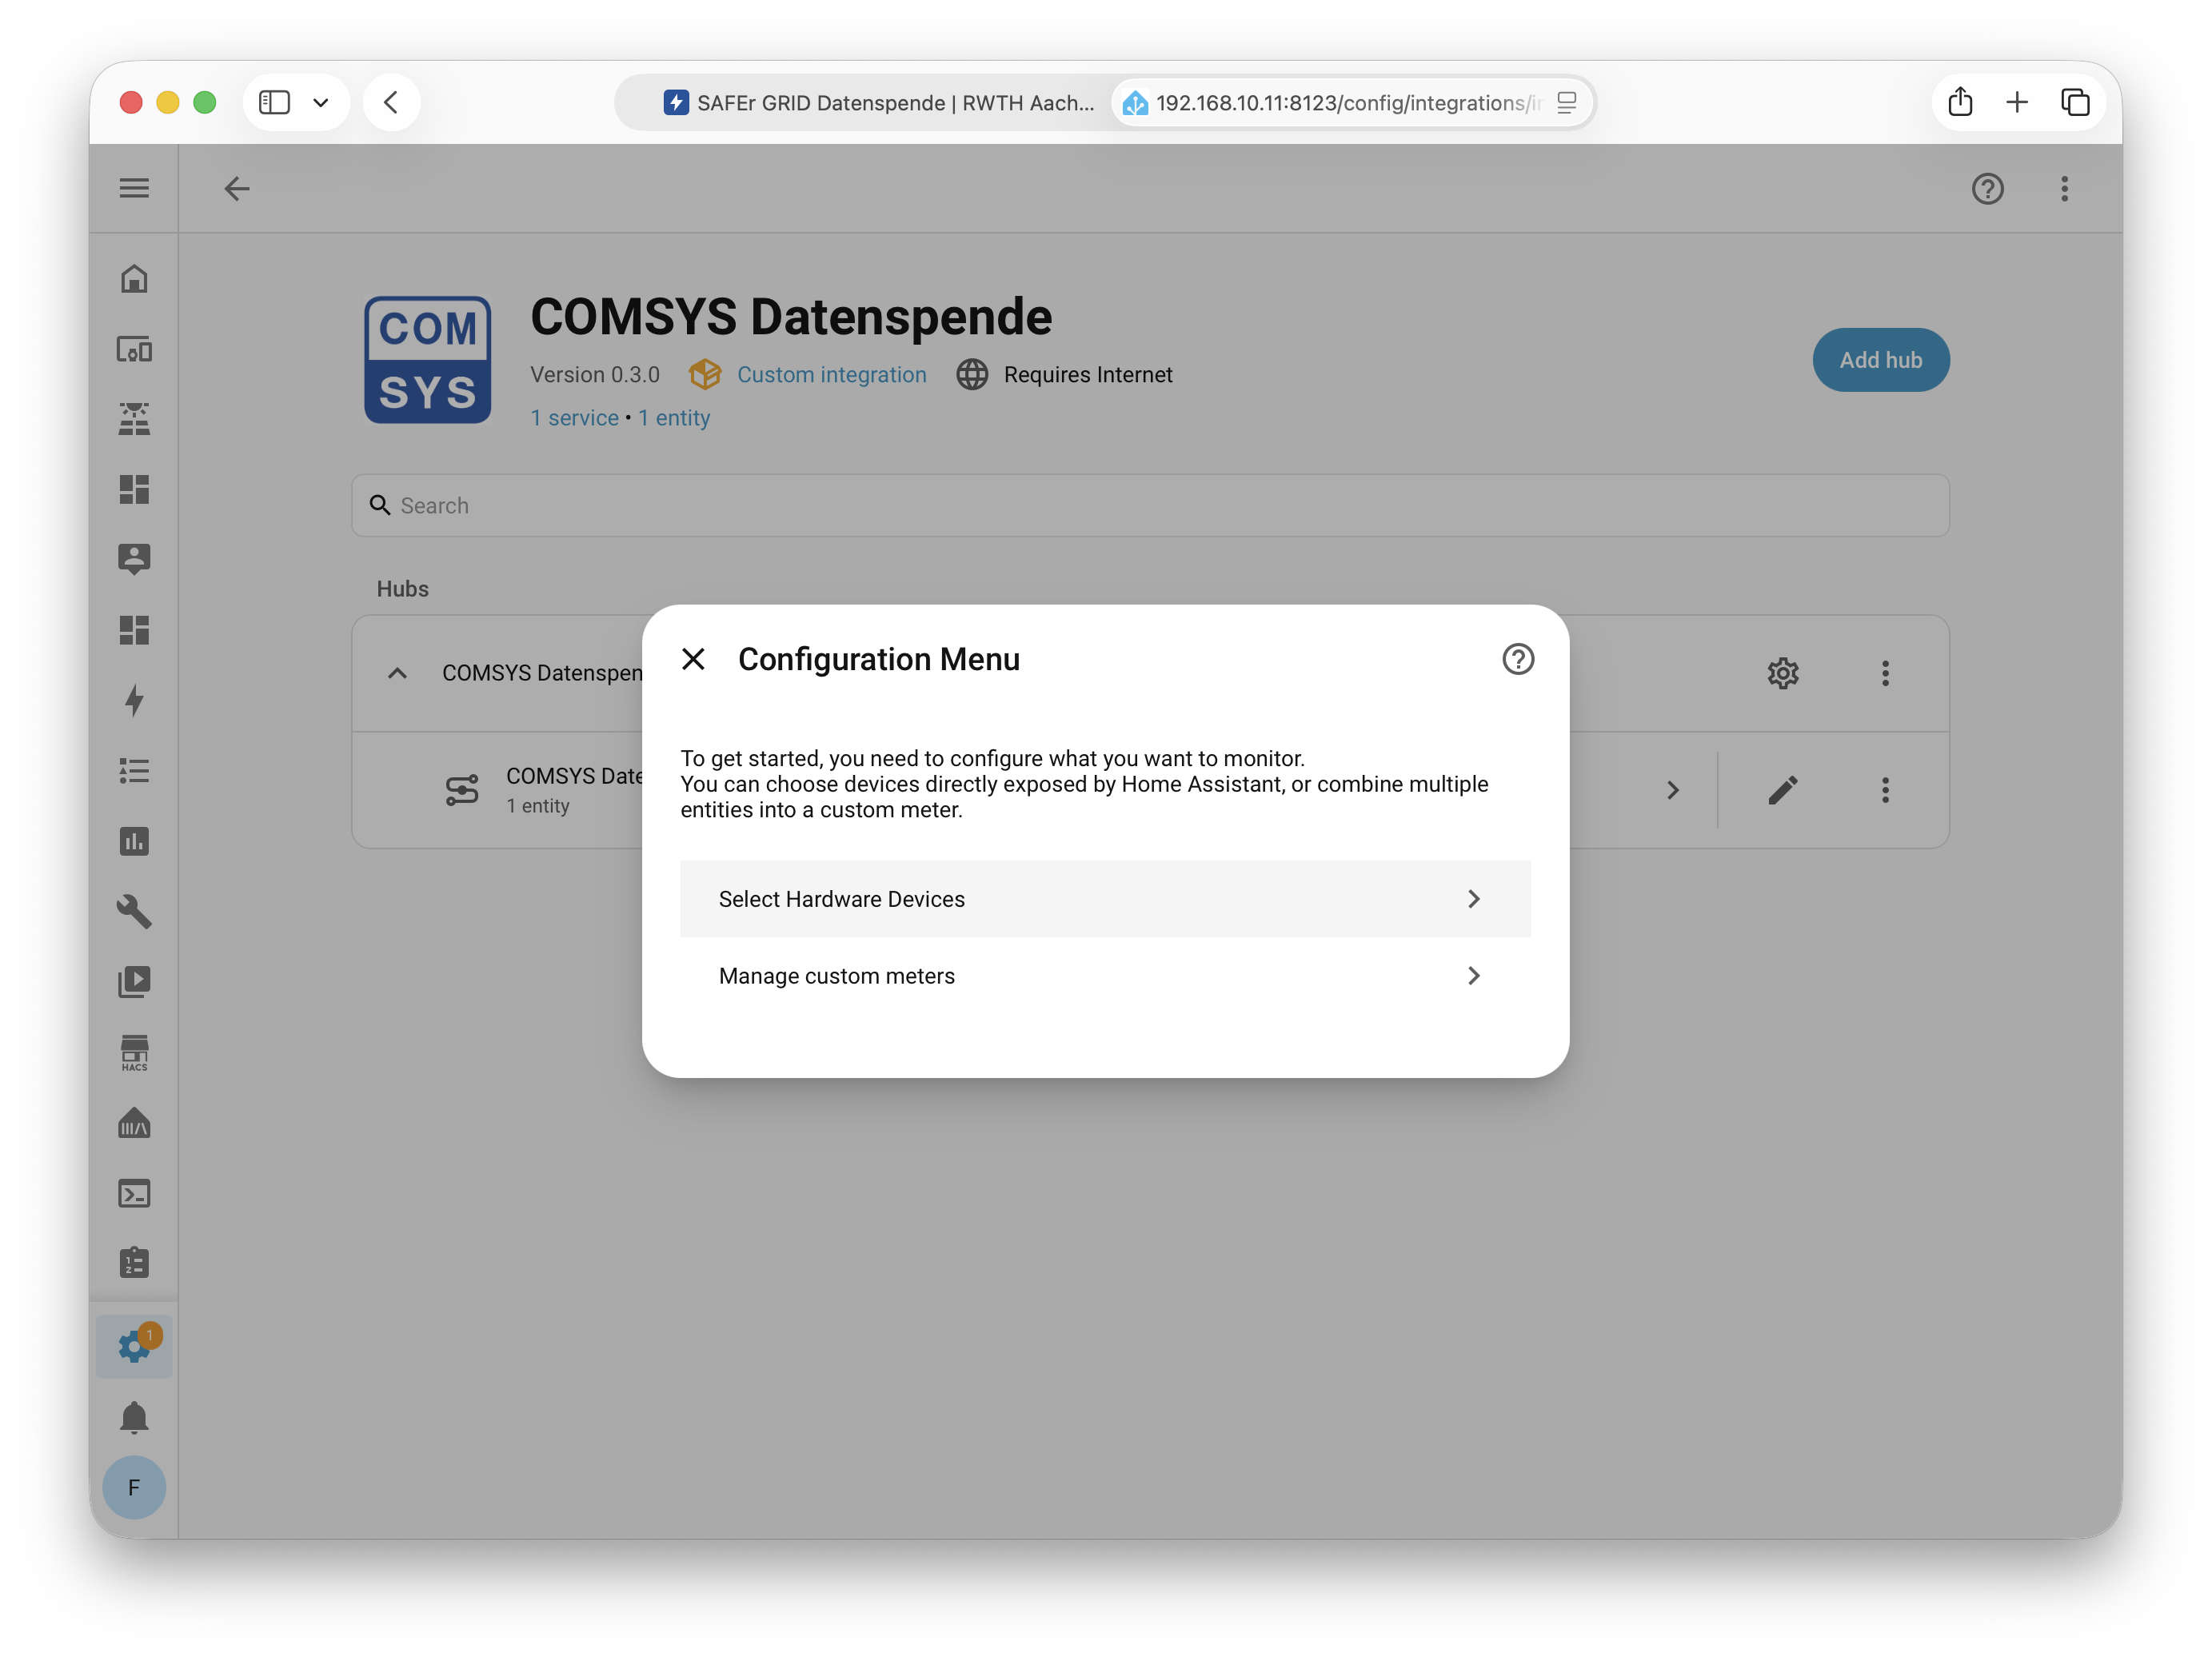Toggle the Safari sidebar button

pyautogui.click(x=274, y=102)
